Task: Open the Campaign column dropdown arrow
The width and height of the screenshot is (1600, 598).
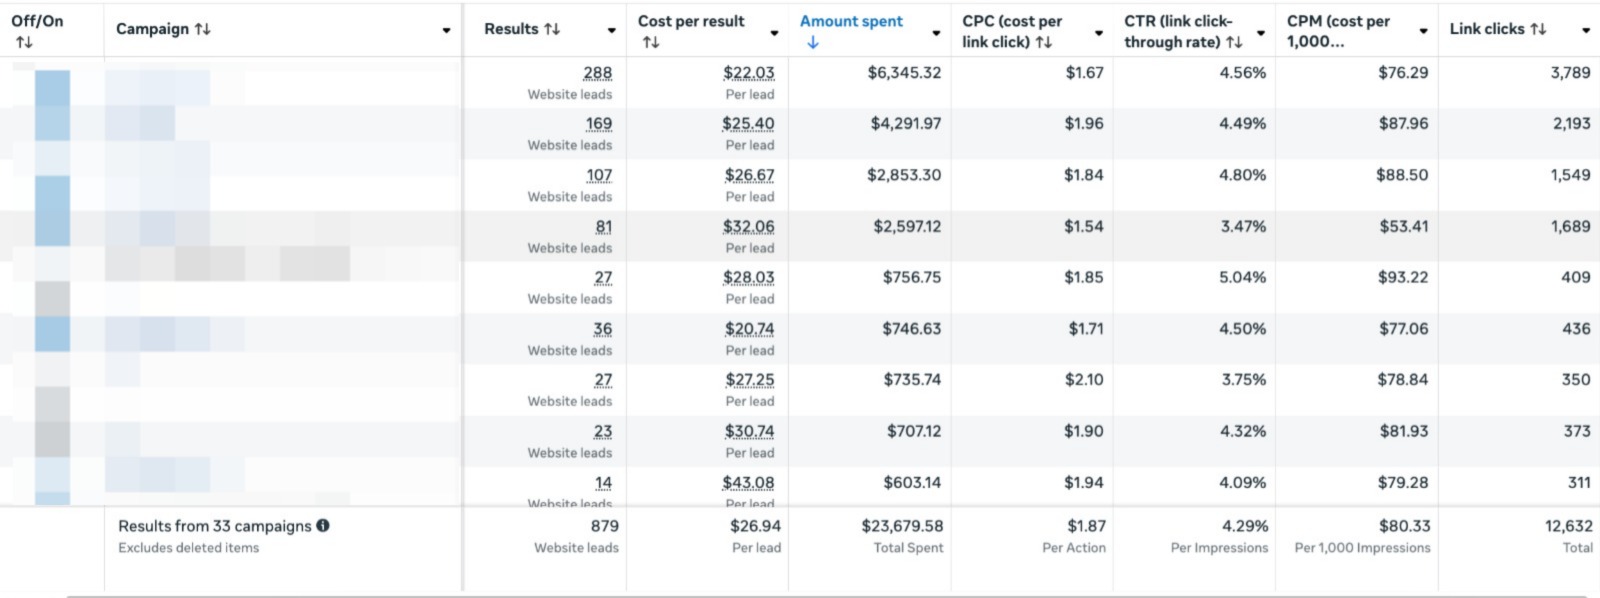Action: click(446, 30)
